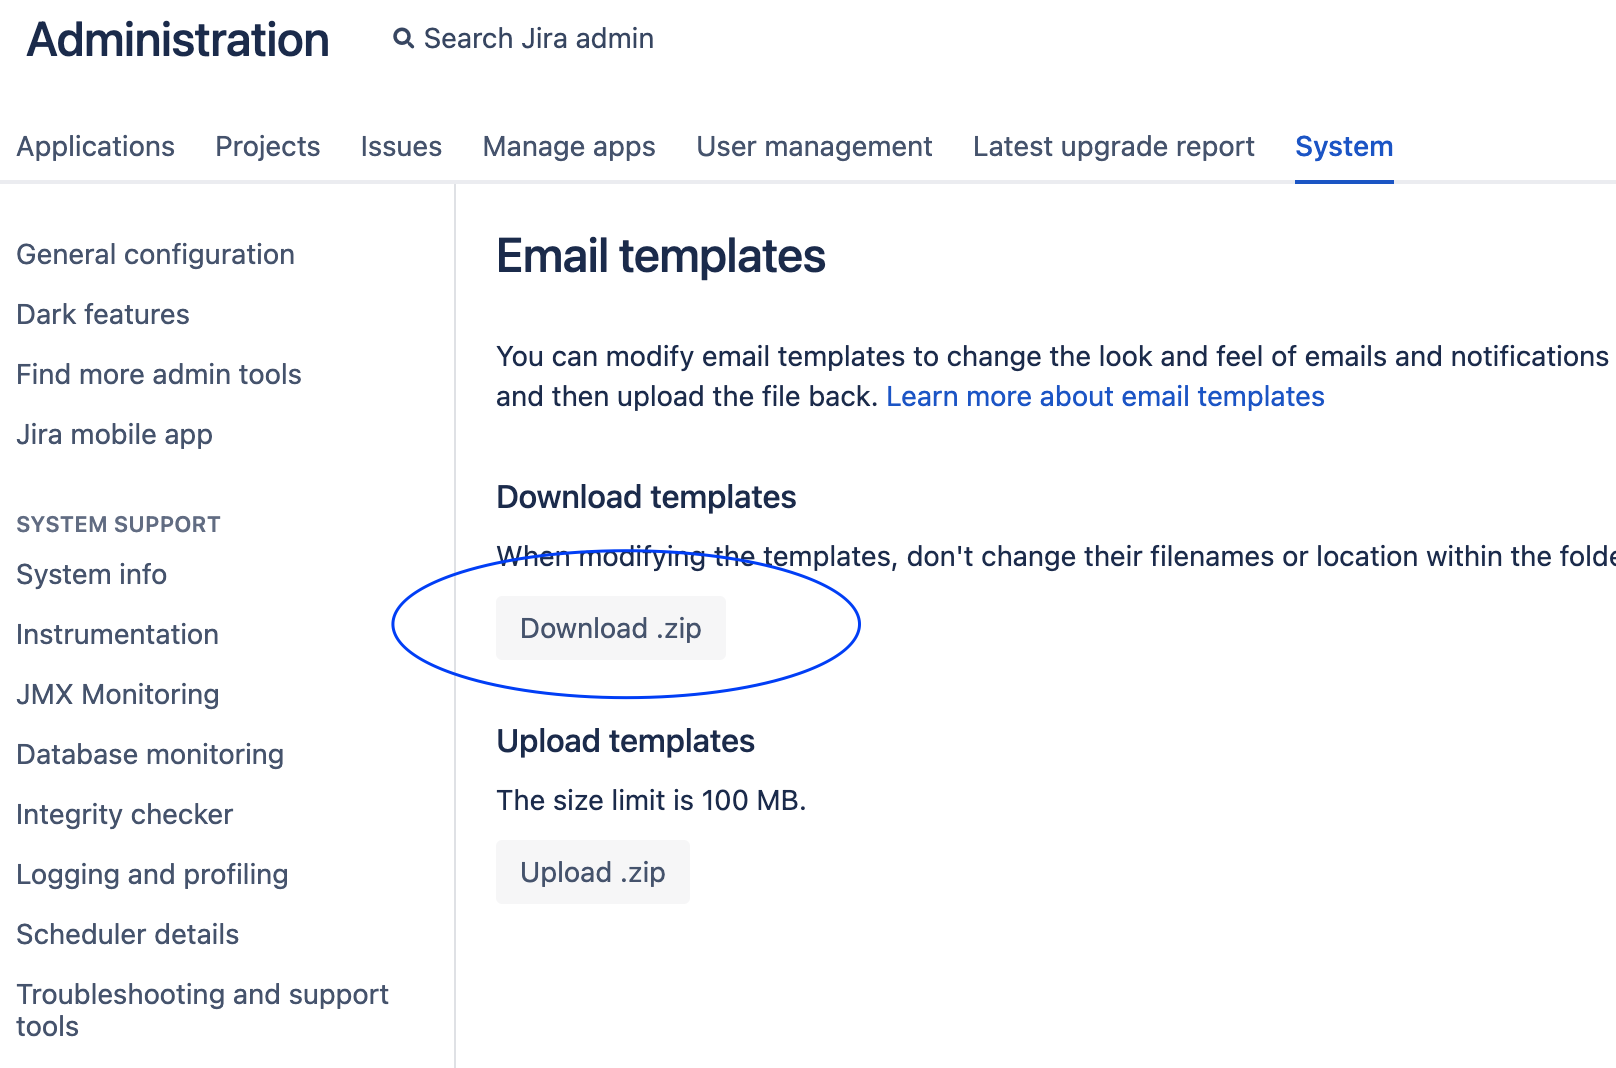
Task: View Scheduler details
Action: click(x=128, y=934)
